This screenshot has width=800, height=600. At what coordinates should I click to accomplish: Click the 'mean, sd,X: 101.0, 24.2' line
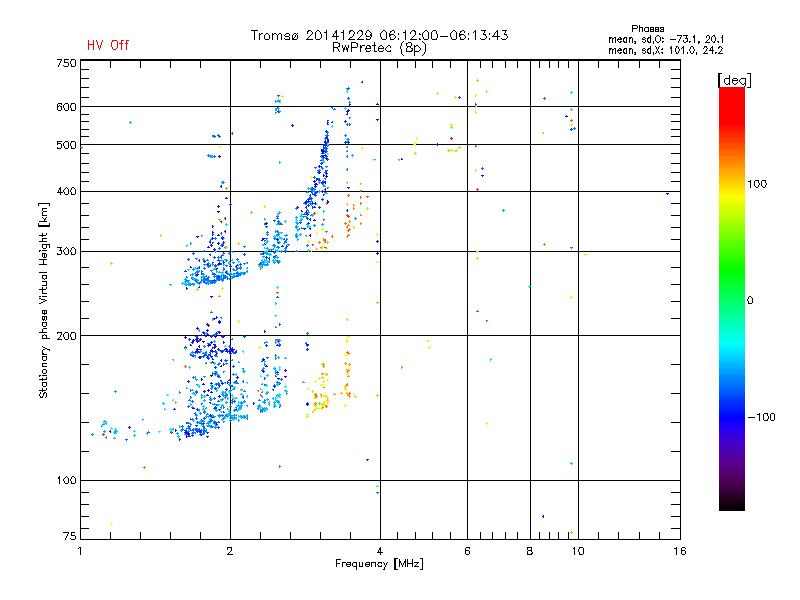(x=665, y=50)
